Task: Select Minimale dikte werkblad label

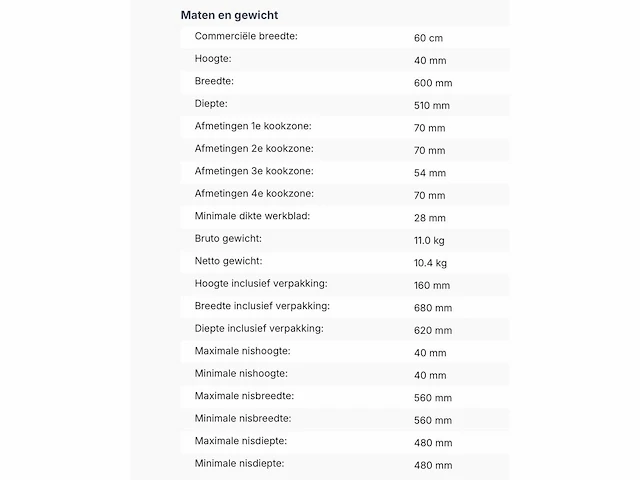Action: coord(252,216)
